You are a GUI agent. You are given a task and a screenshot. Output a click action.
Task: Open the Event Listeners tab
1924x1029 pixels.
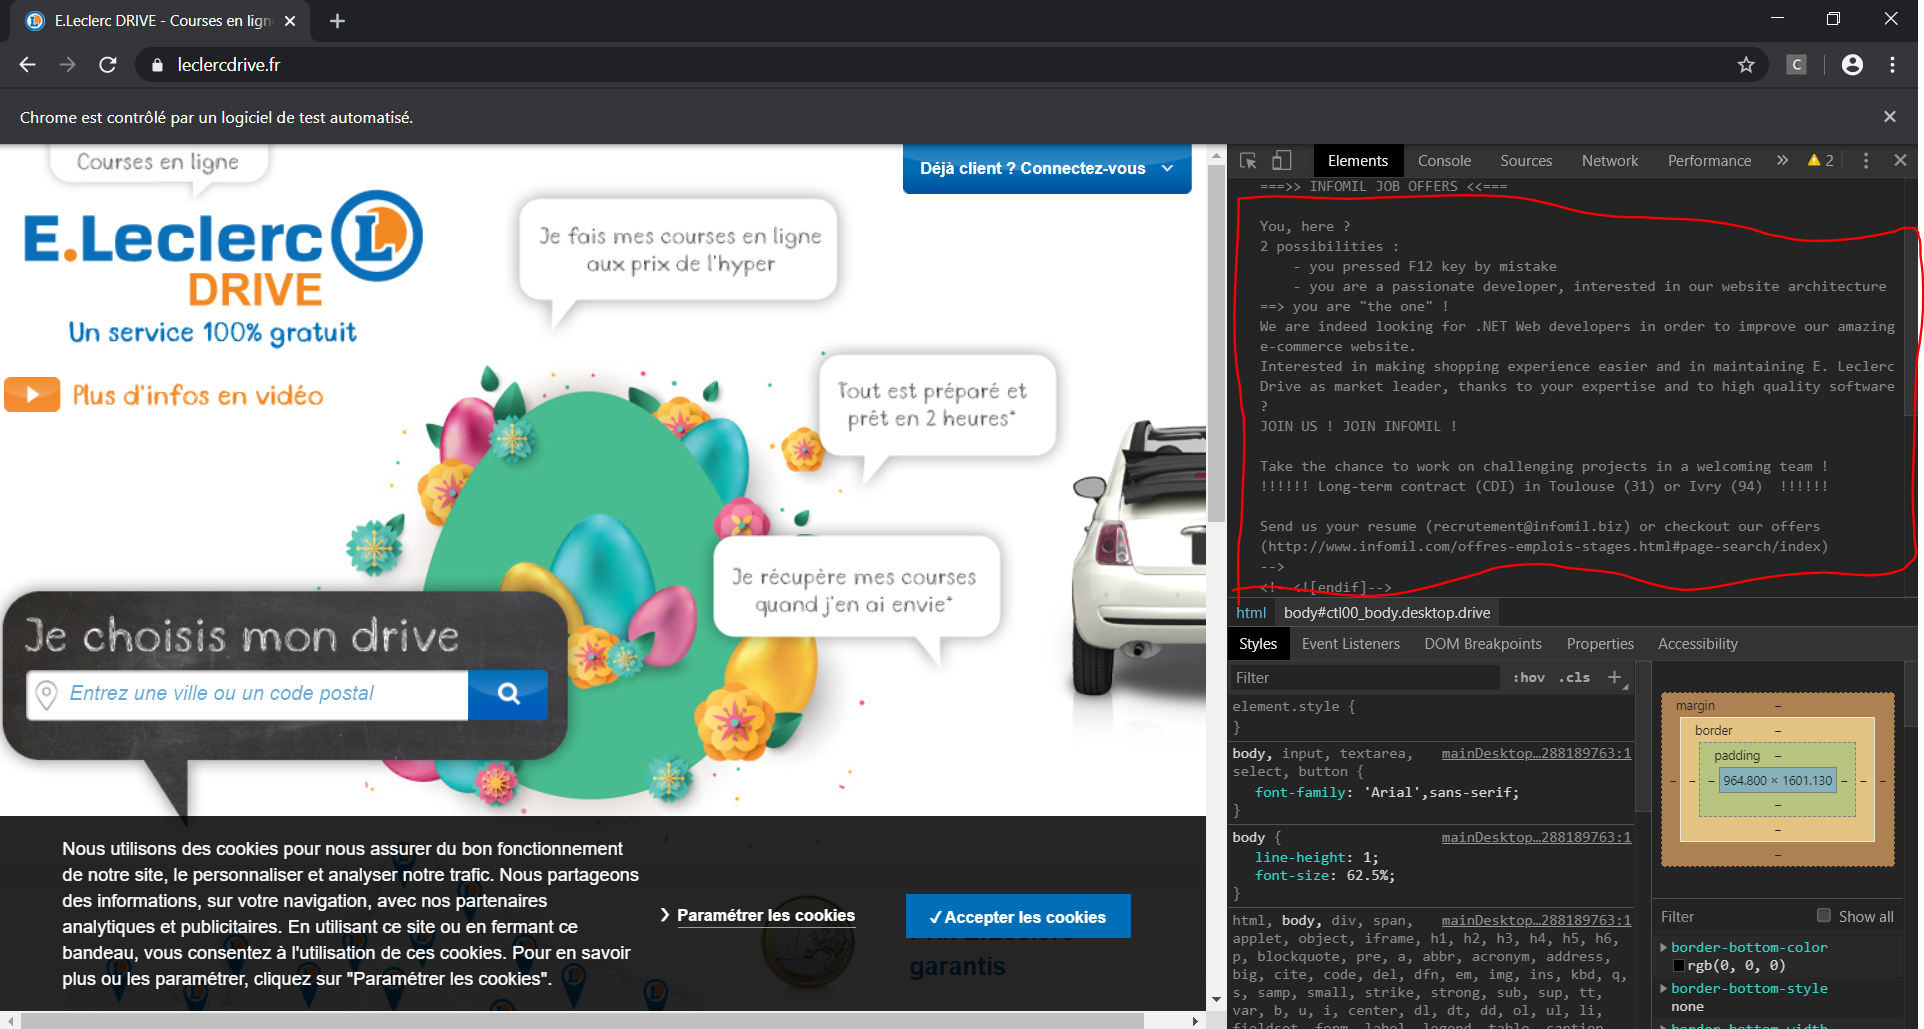coord(1350,644)
